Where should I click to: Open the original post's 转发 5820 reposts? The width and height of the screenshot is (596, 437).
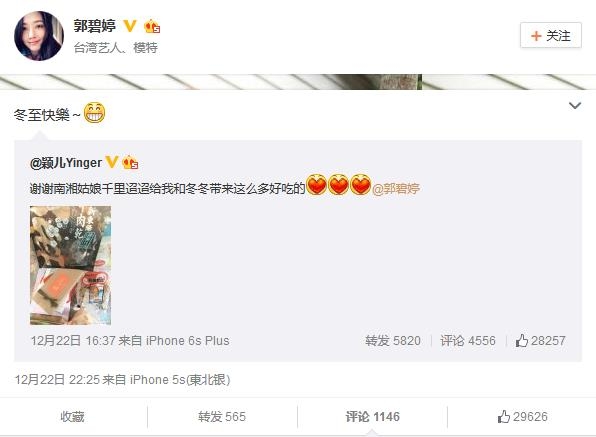click(x=393, y=340)
